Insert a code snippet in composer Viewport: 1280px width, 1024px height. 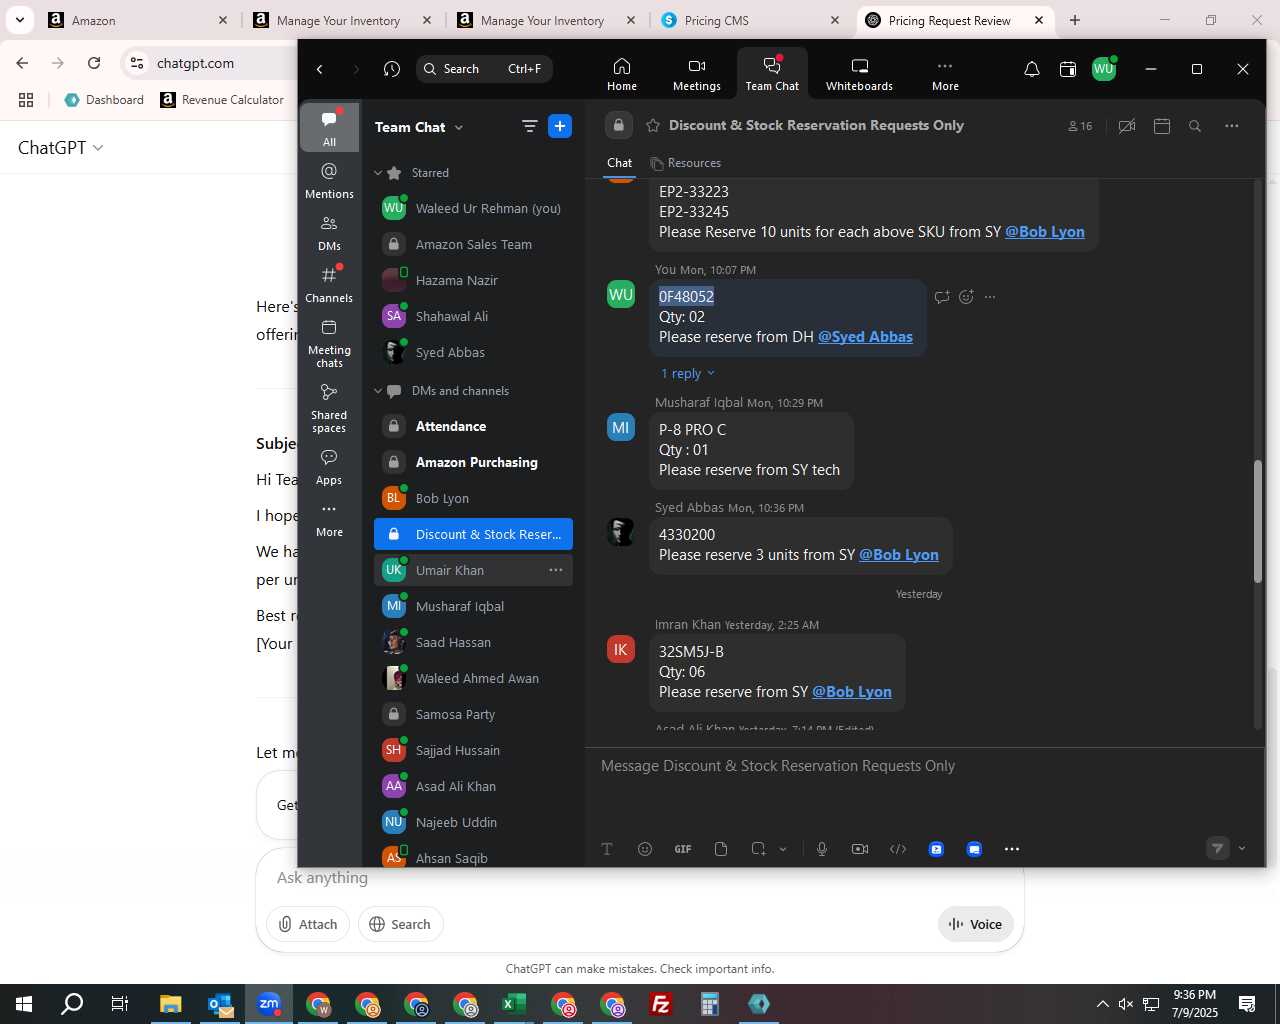898,849
